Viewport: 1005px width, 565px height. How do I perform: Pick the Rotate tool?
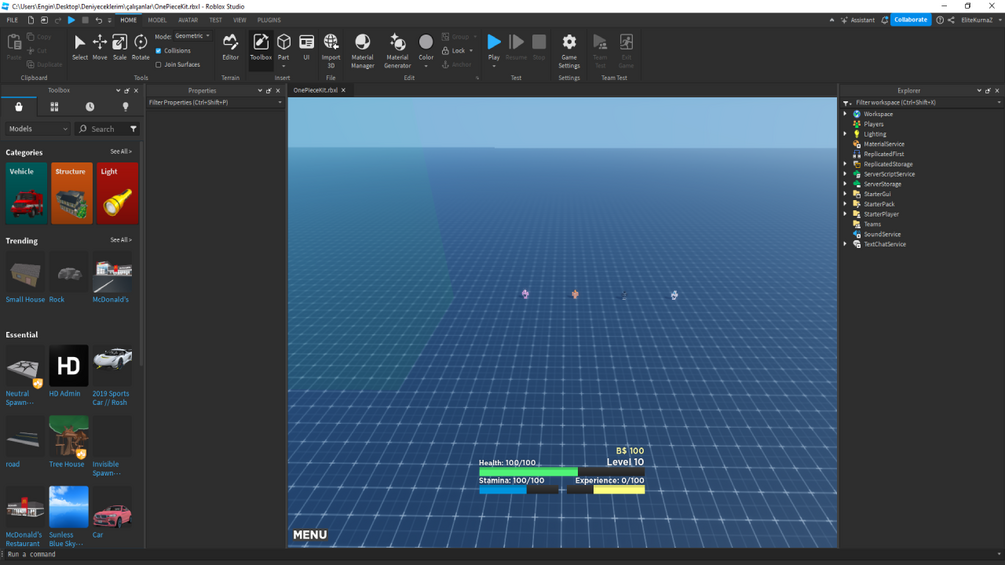[x=140, y=47]
